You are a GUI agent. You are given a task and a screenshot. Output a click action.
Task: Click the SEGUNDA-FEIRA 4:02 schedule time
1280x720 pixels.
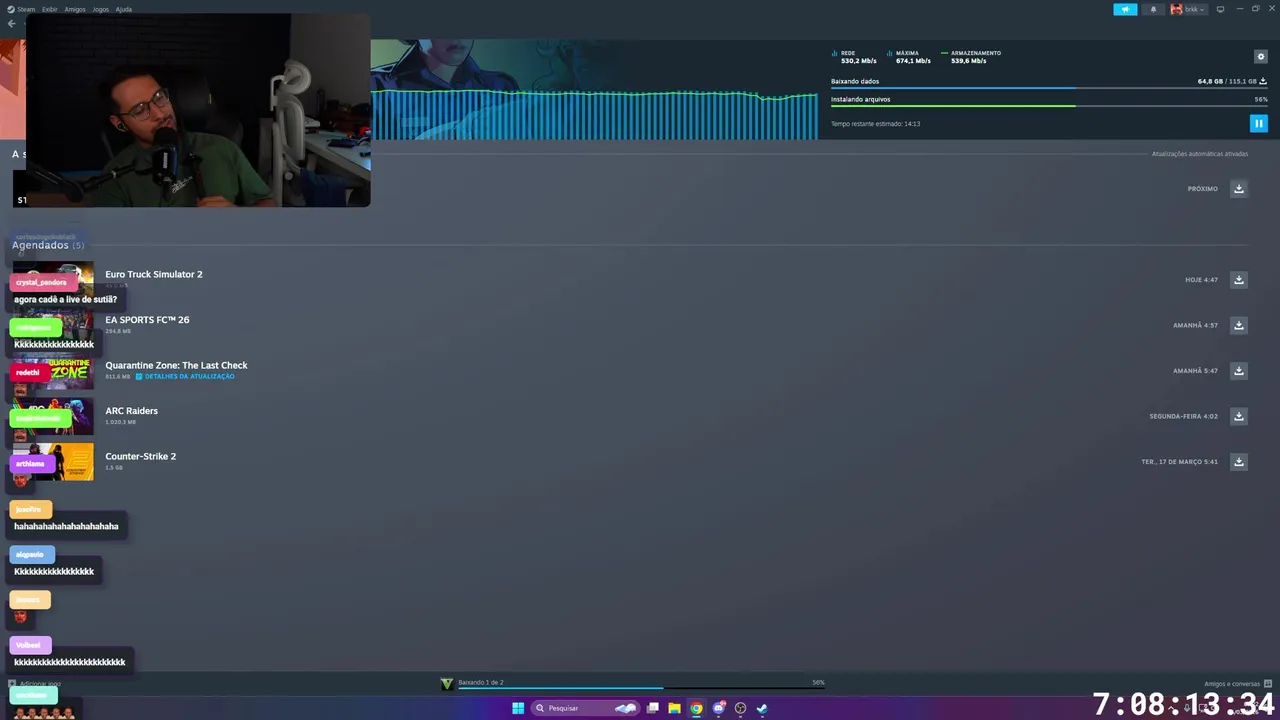click(x=1184, y=416)
